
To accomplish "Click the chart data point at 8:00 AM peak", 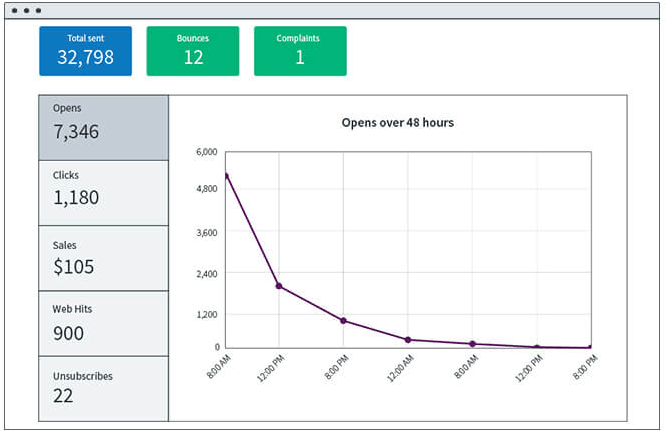I will click(226, 176).
